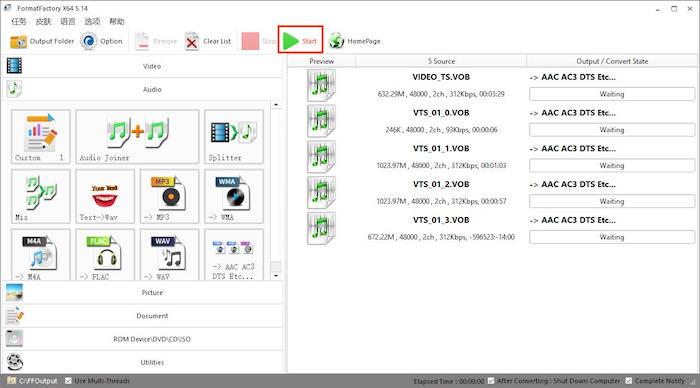700x388 pixels.
Task: Open the 帮助 menu
Action: pyautogui.click(x=117, y=21)
